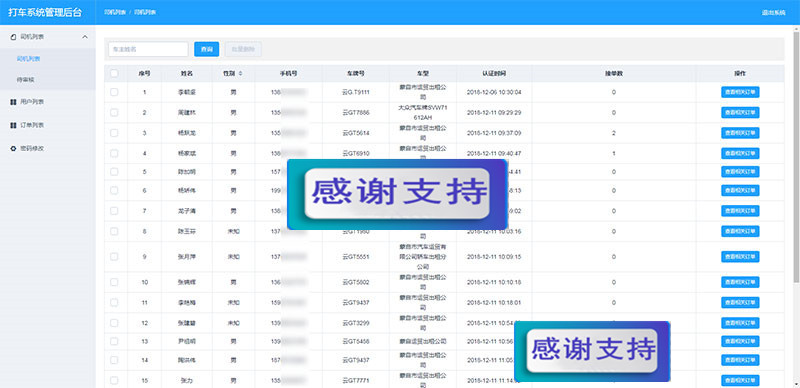Click 退出系统 in top bar
The height and width of the screenshot is (388, 800).
tap(773, 13)
